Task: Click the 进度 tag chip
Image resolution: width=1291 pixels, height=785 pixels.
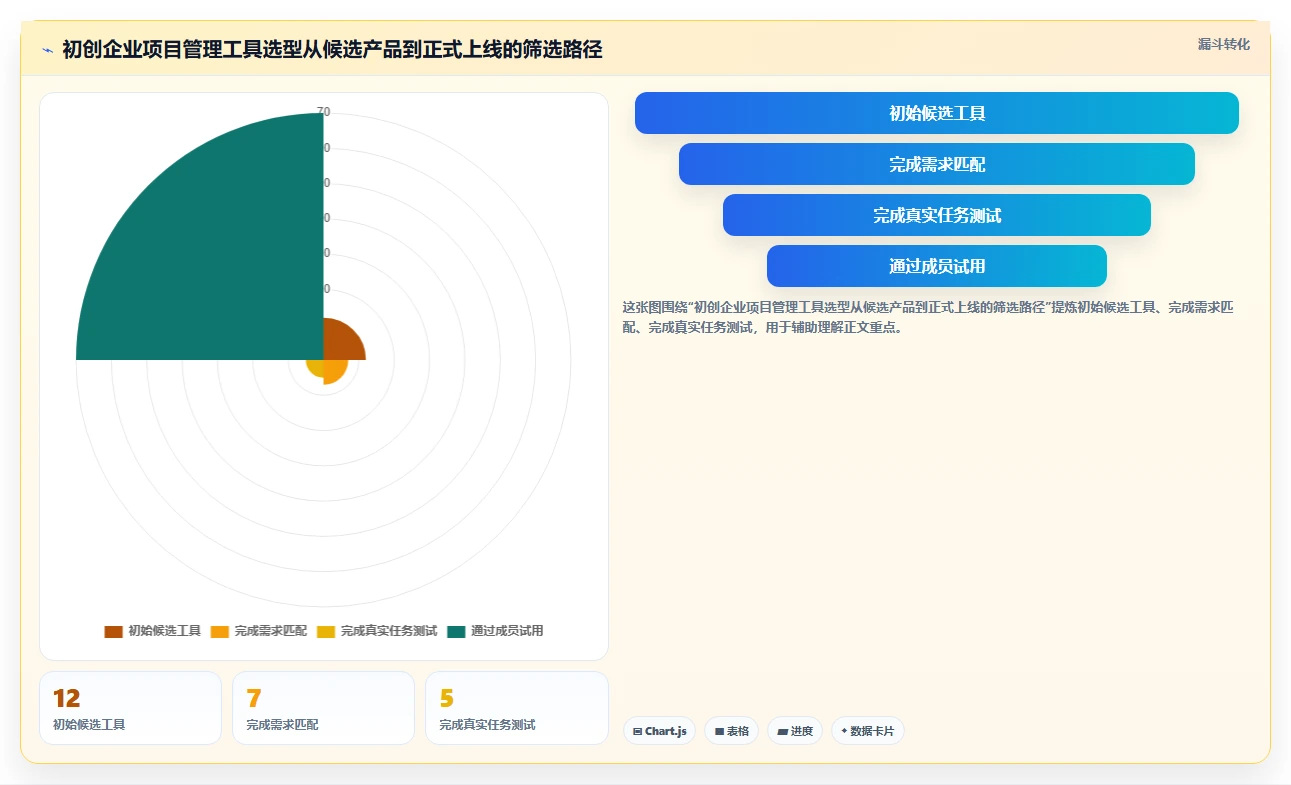Action: (795, 731)
